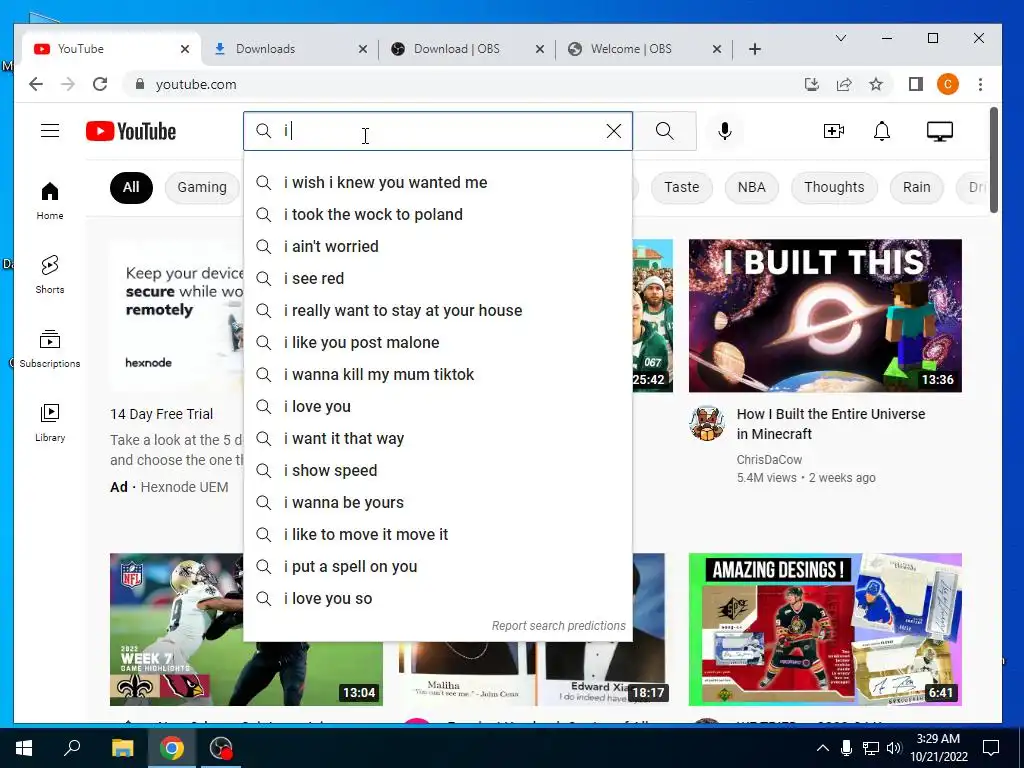The width and height of the screenshot is (1024, 768).
Task: Choose suggestion 'i wanna kill my mum tiktok'
Action: pos(438,375)
